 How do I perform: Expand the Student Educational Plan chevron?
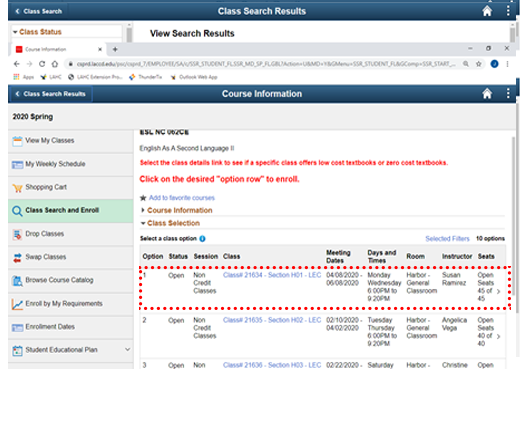128,349
